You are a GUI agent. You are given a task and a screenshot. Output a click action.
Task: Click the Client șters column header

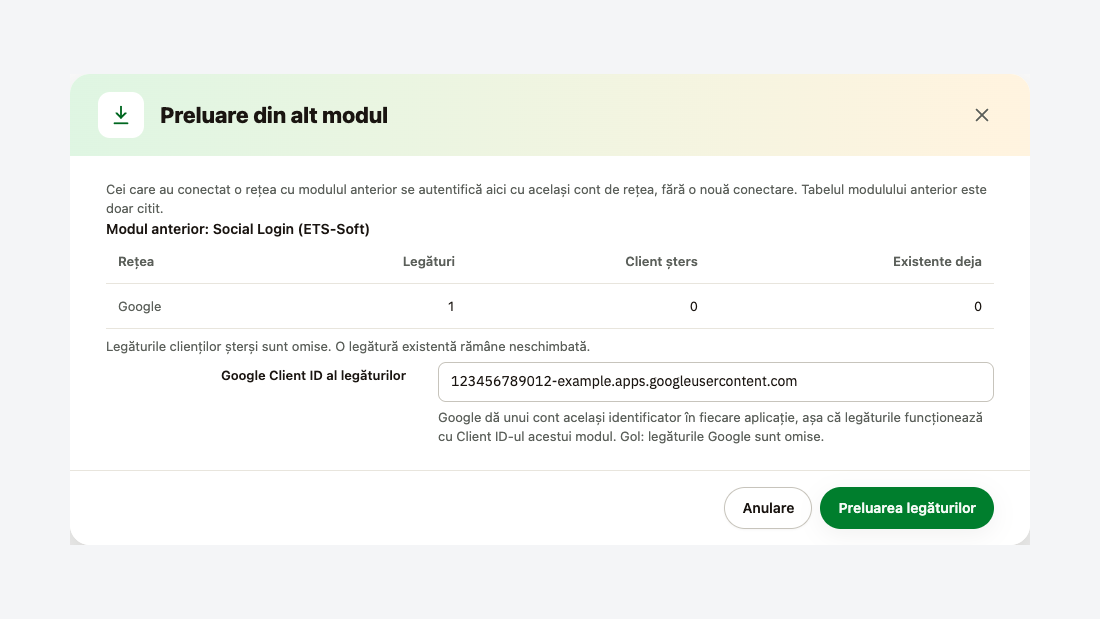661,262
